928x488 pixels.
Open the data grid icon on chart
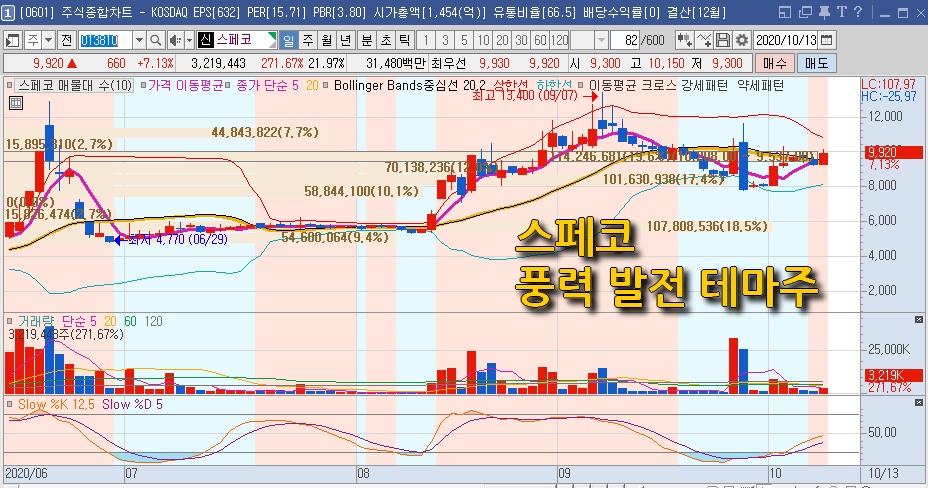coord(16,104)
